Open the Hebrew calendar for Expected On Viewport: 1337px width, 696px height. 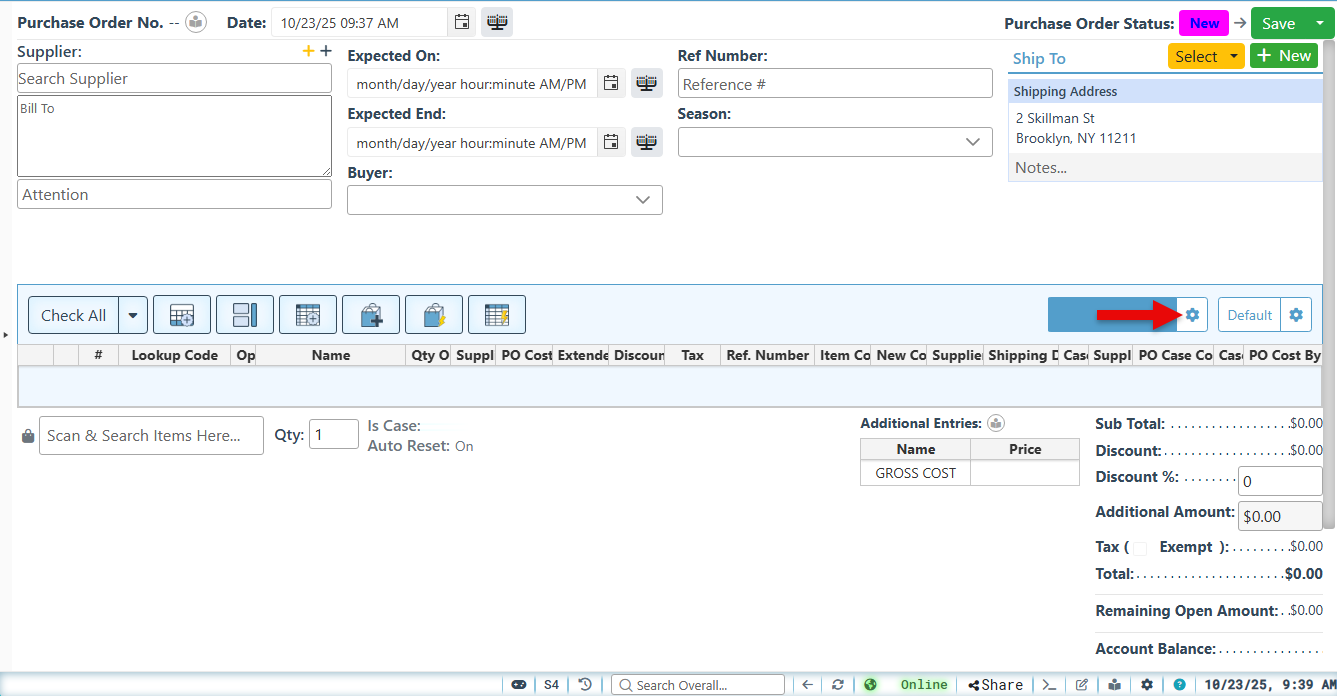point(647,84)
